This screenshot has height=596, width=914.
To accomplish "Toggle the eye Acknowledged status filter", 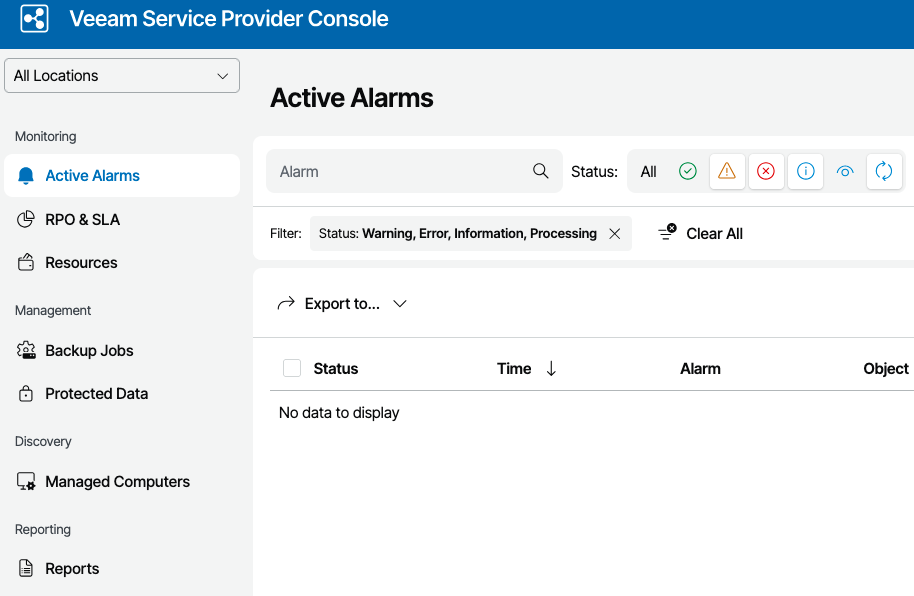I will point(845,171).
